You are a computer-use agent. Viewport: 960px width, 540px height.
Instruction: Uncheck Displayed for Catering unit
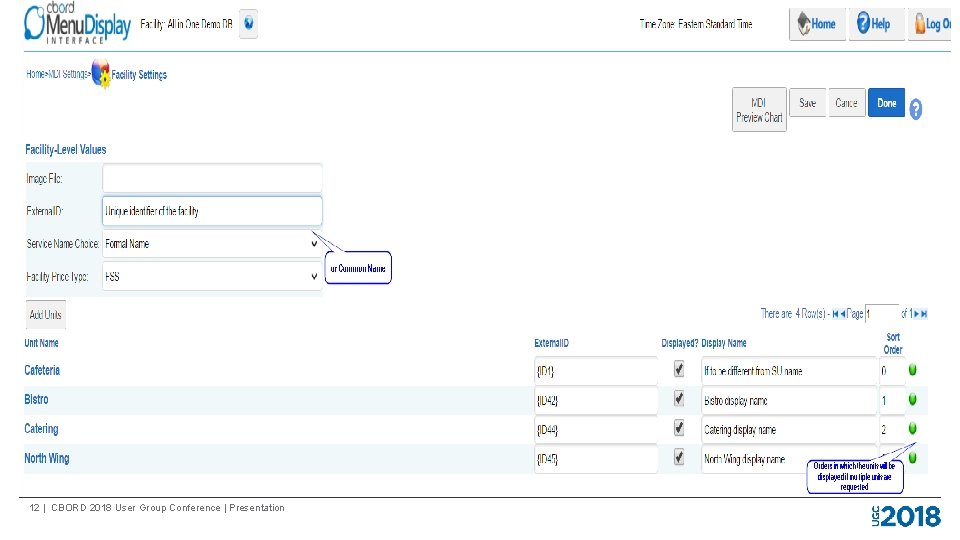[x=678, y=427]
